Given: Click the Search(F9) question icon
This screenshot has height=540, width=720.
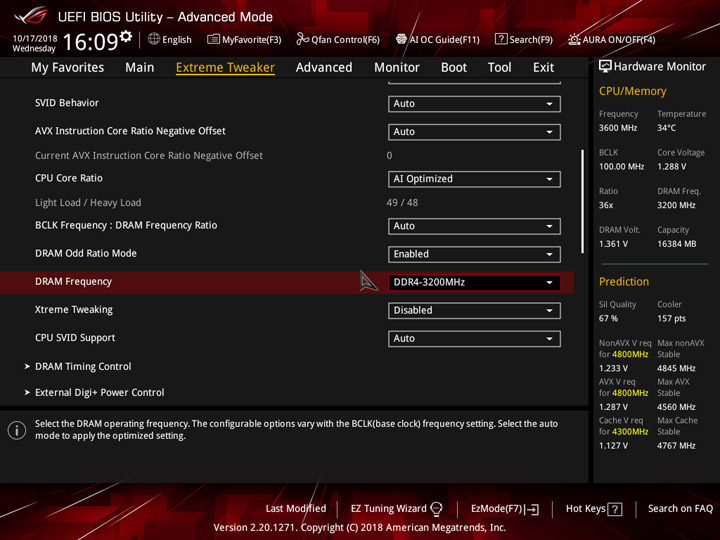Looking at the screenshot, I should pos(501,39).
